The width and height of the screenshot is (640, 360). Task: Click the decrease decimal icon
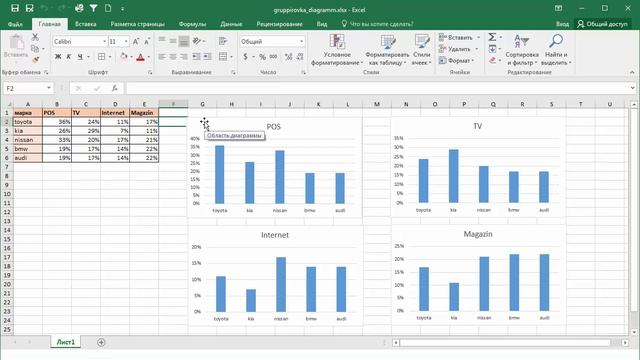300,57
